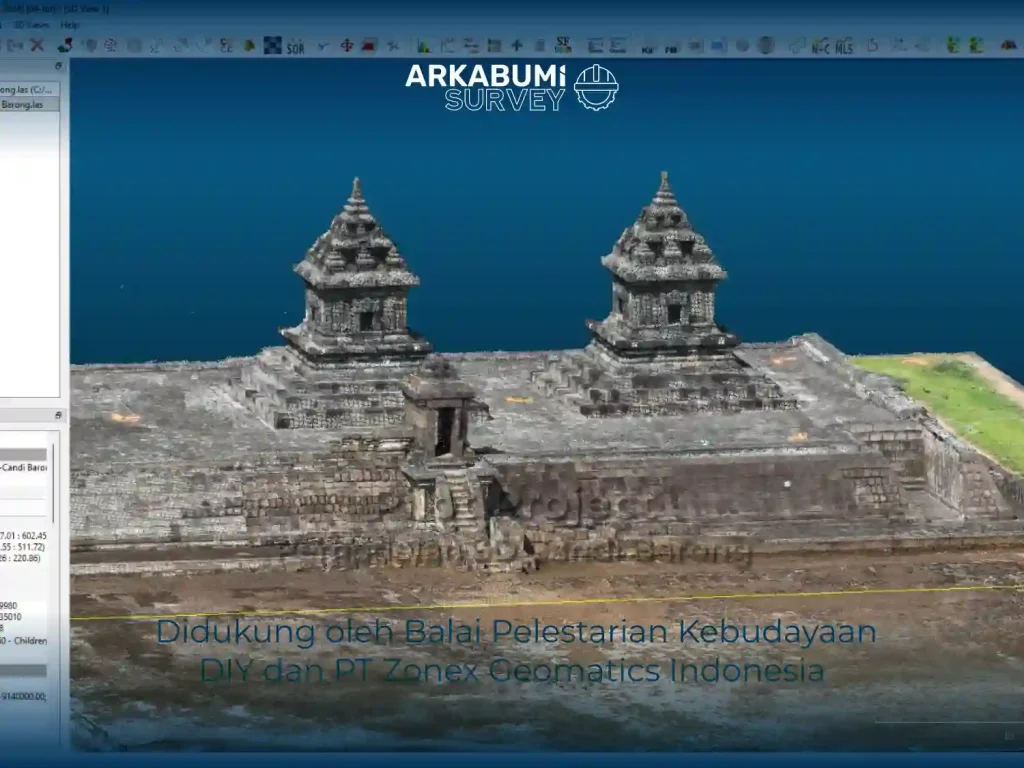Click the FM toolbar icon

tap(671, 48)
